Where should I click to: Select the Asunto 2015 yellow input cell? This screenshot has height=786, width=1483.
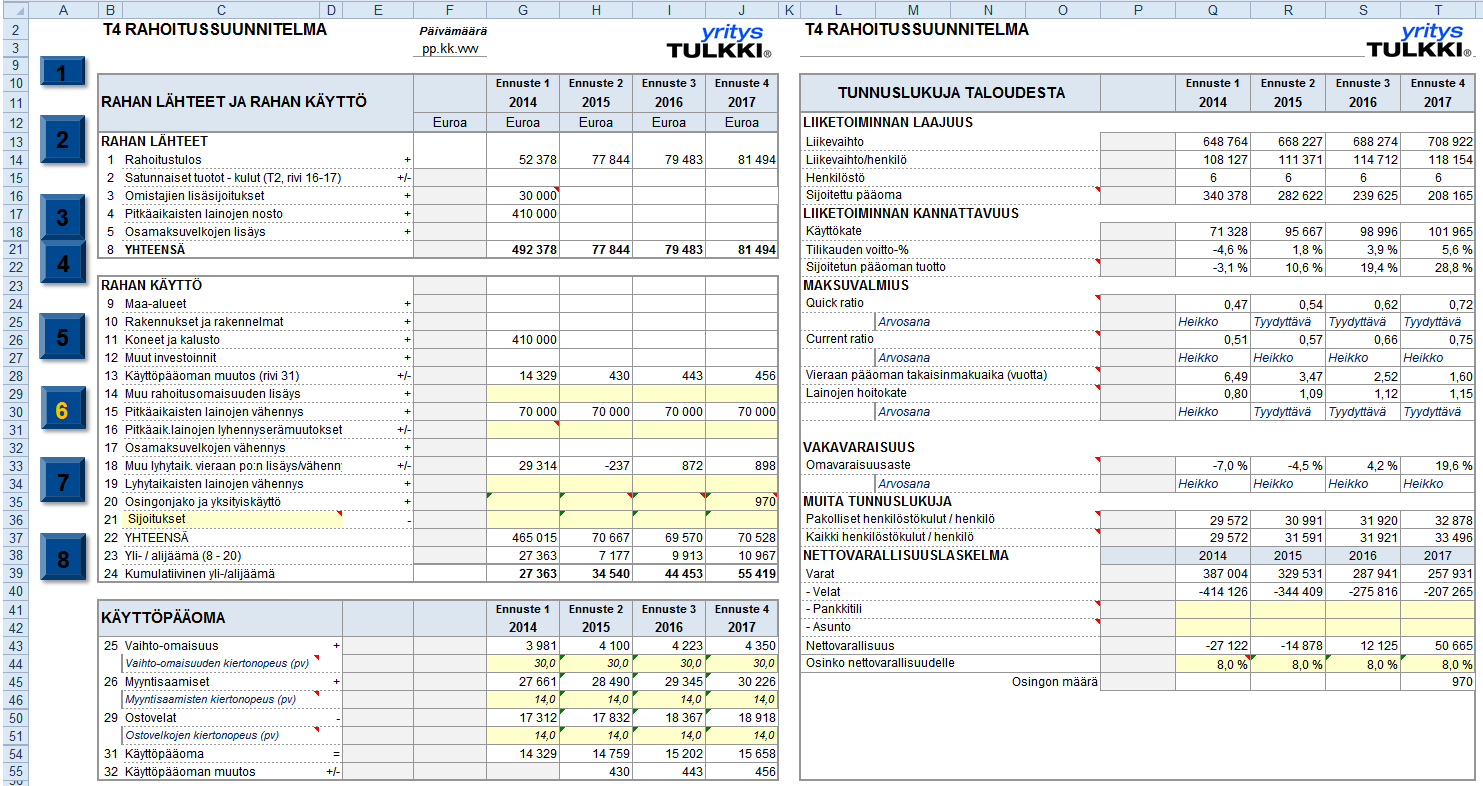coord(1288,627)
